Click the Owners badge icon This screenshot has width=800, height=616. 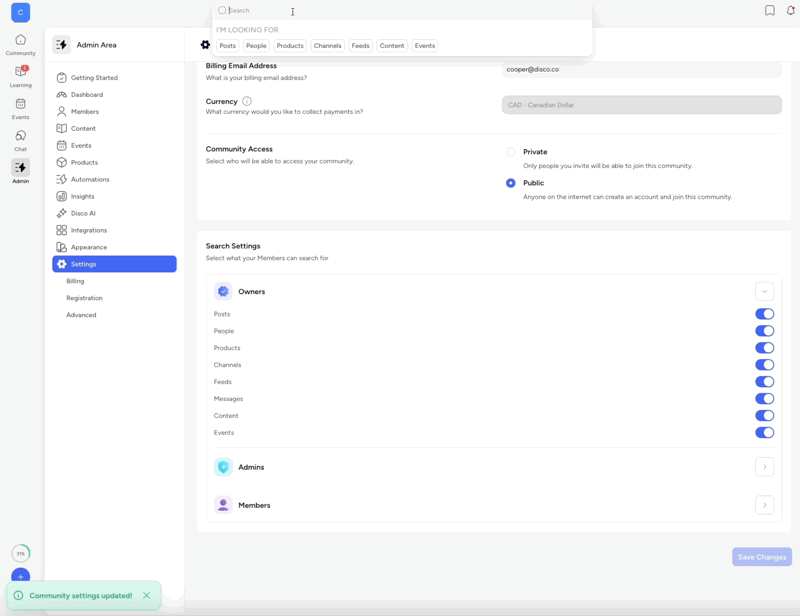[x=223, y=291]
